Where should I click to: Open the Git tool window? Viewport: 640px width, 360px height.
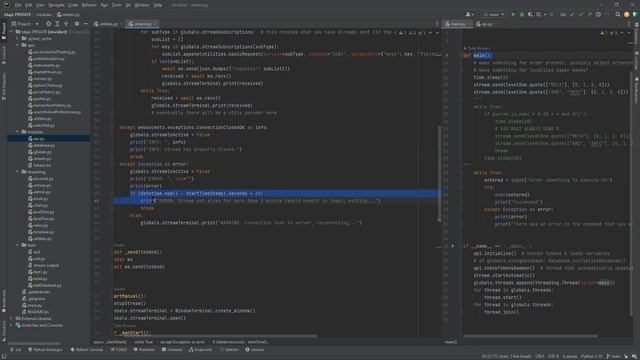point(16,350)
